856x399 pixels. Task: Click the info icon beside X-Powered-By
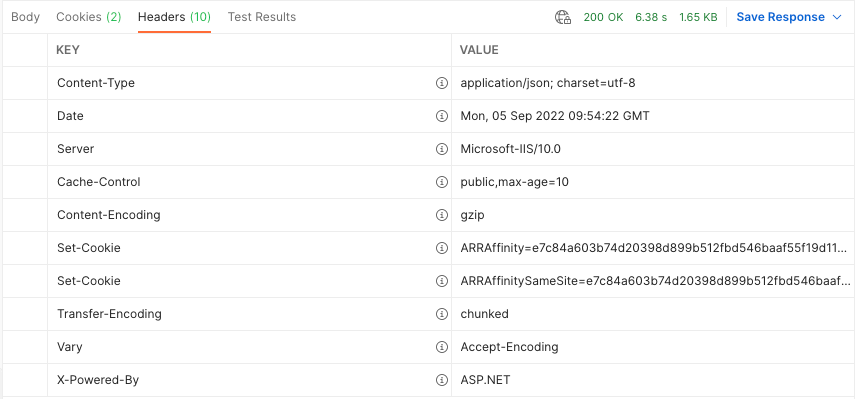point(442,380)
